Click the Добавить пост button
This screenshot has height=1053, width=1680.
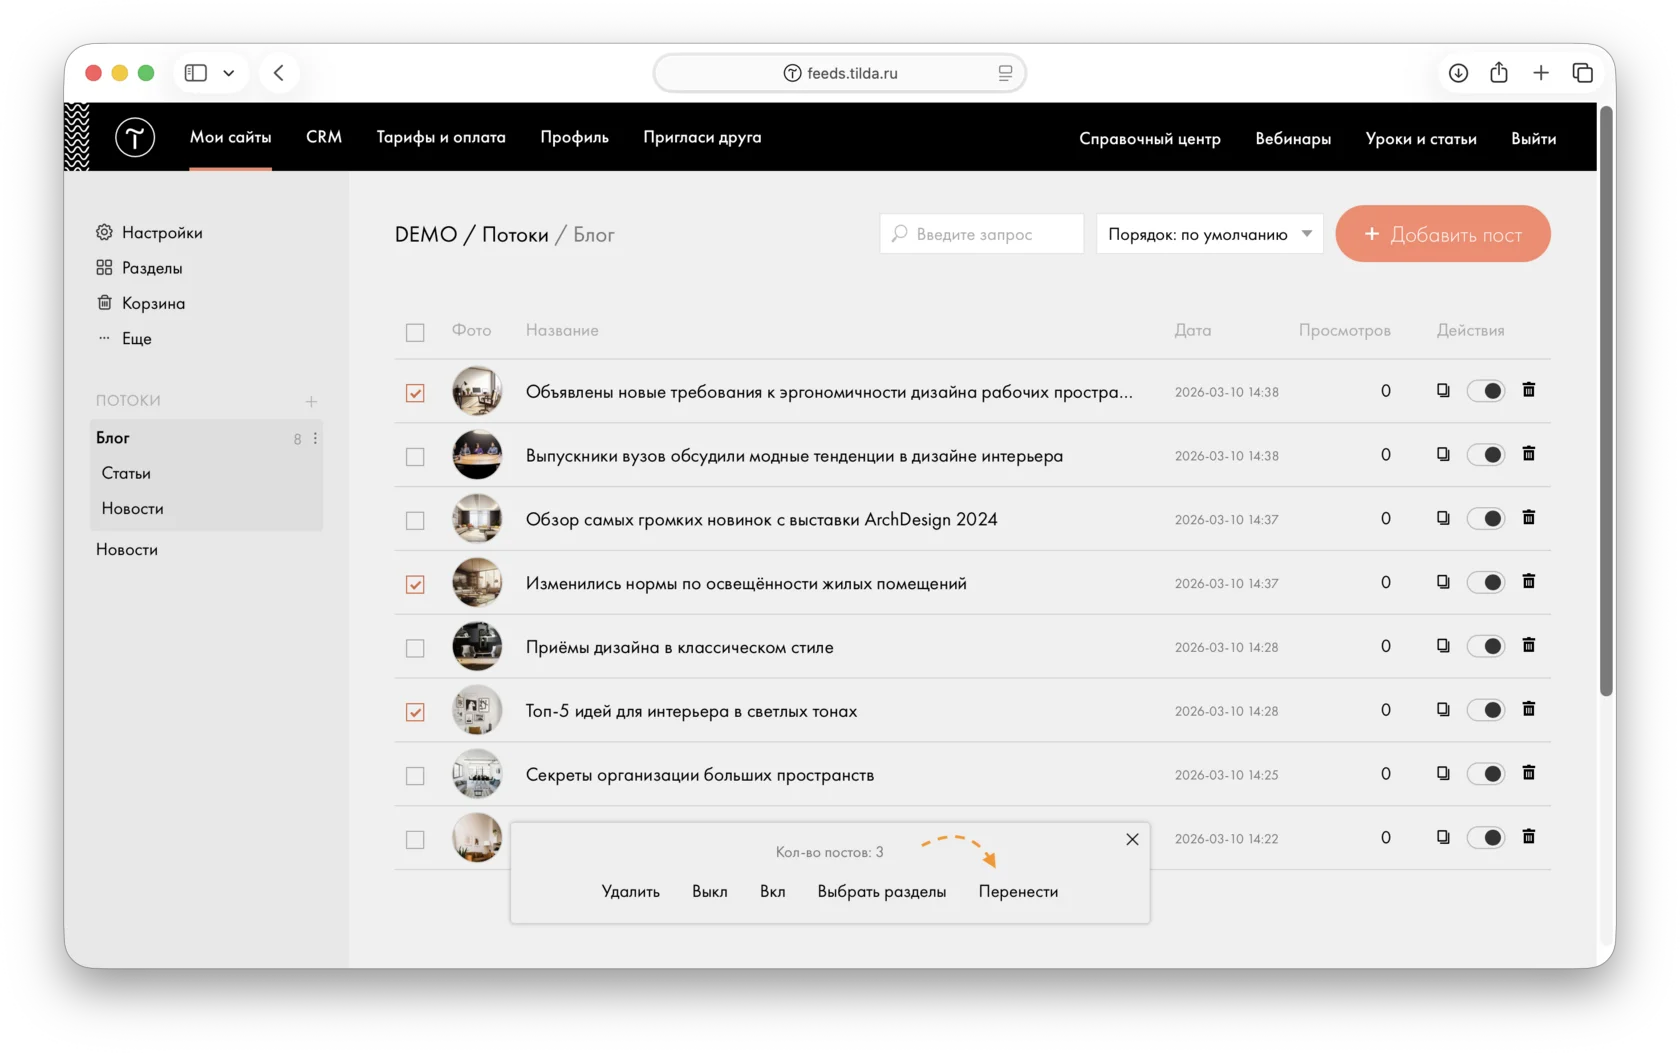pyautogui.click(x=1443, y=234)
